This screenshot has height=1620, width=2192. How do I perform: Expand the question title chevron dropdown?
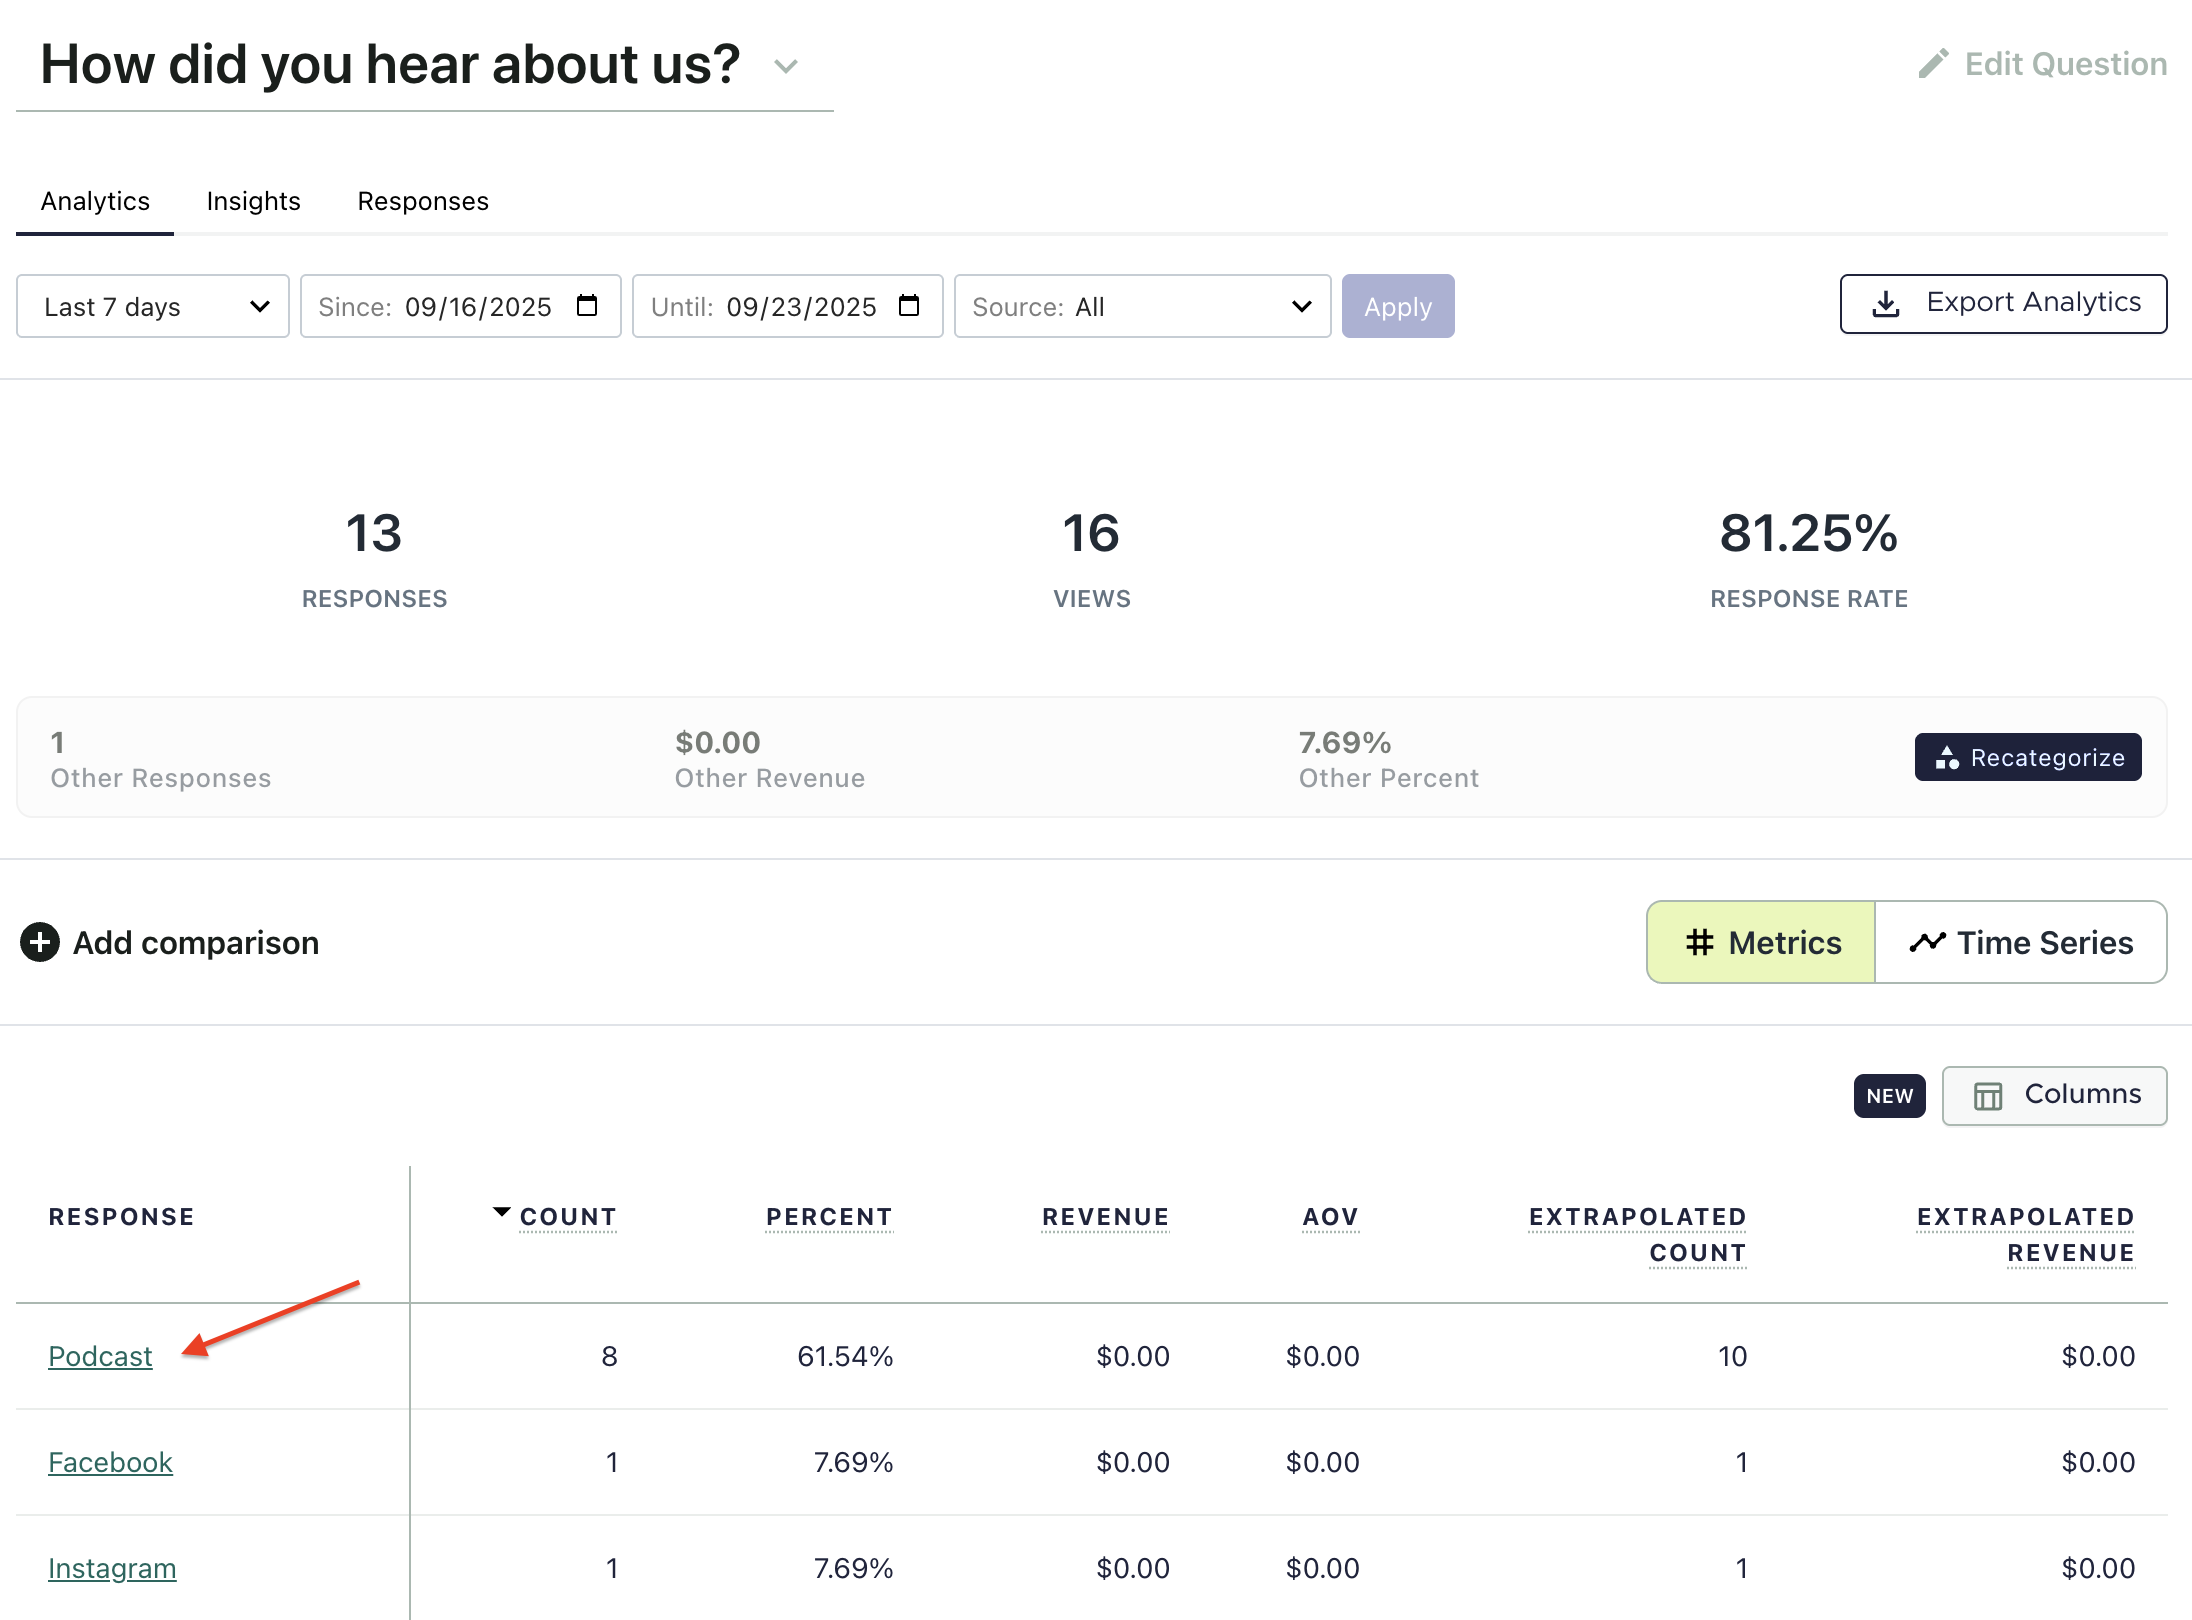(786, 67)
